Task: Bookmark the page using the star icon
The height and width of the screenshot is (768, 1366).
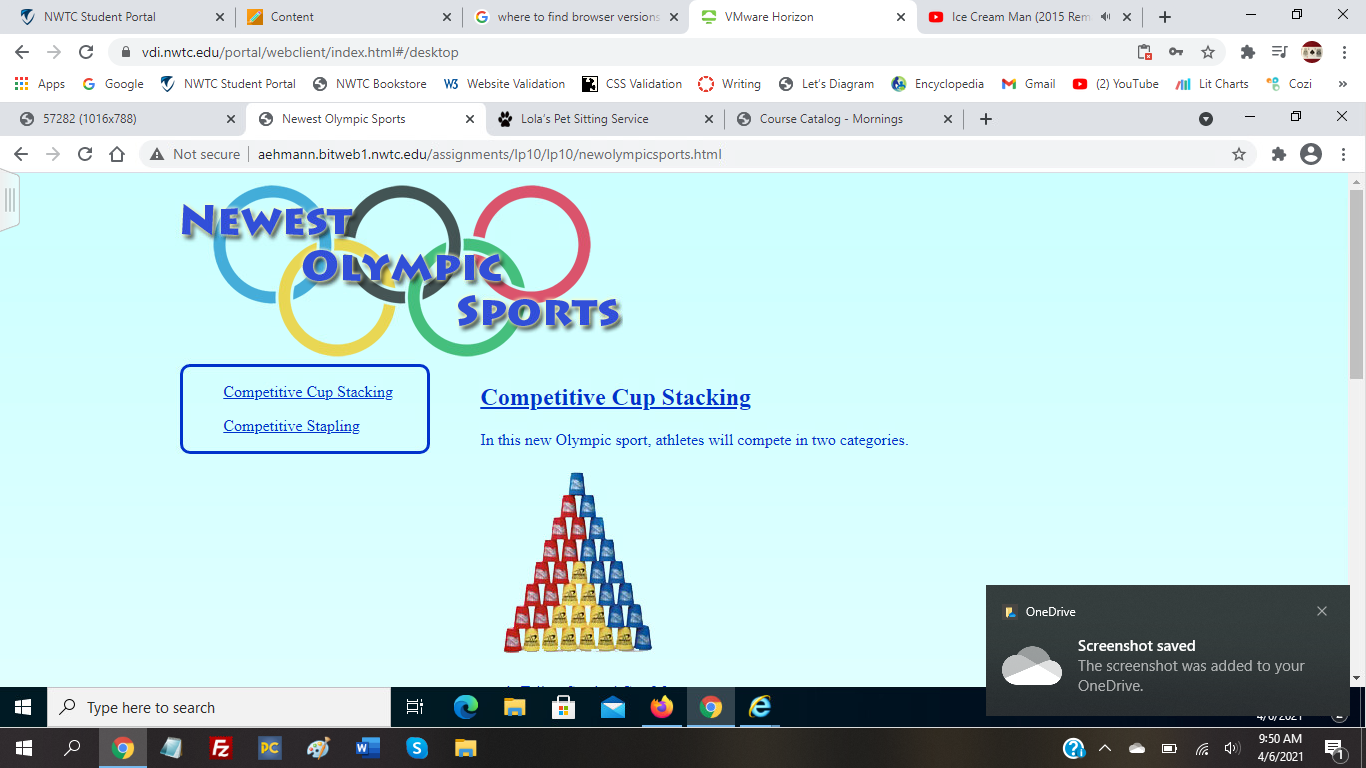Action: 1239,154
